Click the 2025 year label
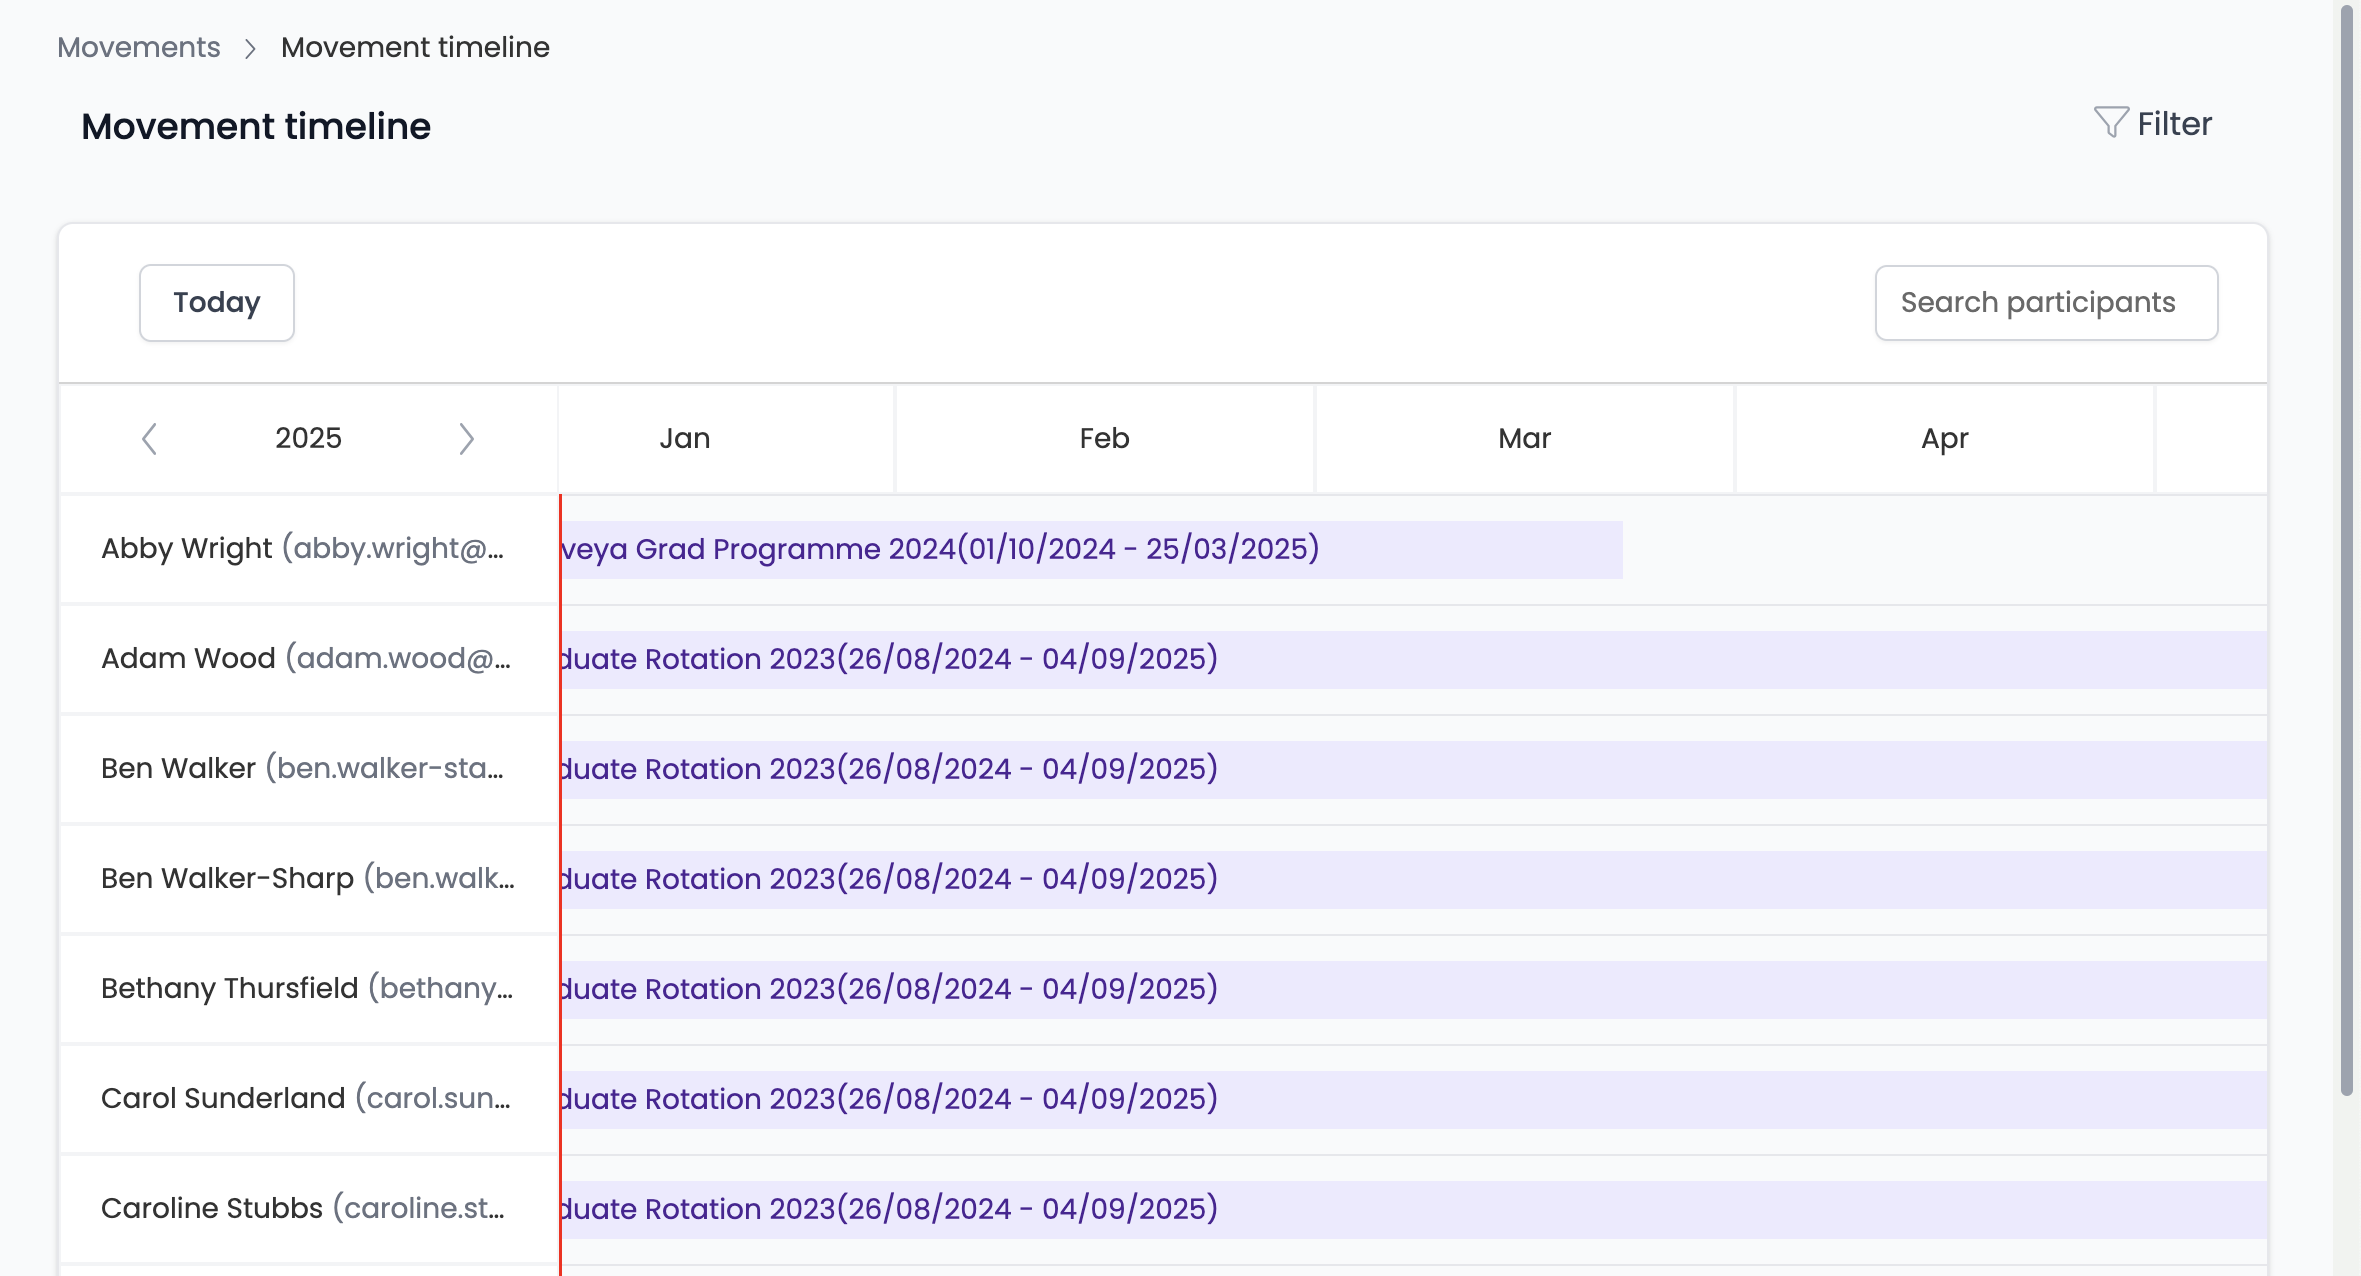The width and height of the screenshot is (2361, 1276). [308, 438]
